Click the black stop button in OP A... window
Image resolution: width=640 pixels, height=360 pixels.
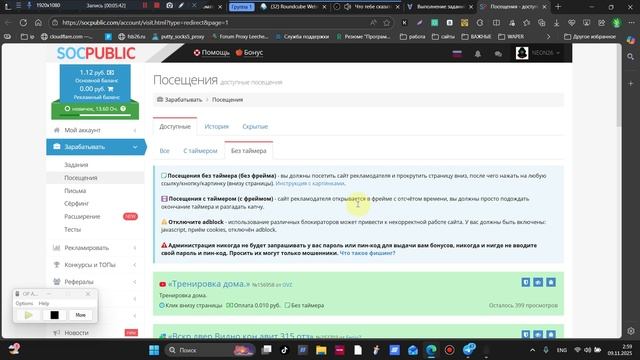coord(54,316)
